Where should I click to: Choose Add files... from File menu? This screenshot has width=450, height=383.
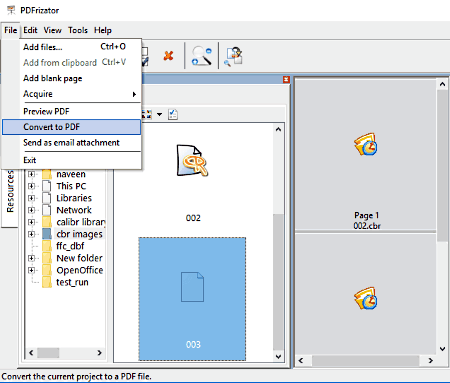coord(72,47)
